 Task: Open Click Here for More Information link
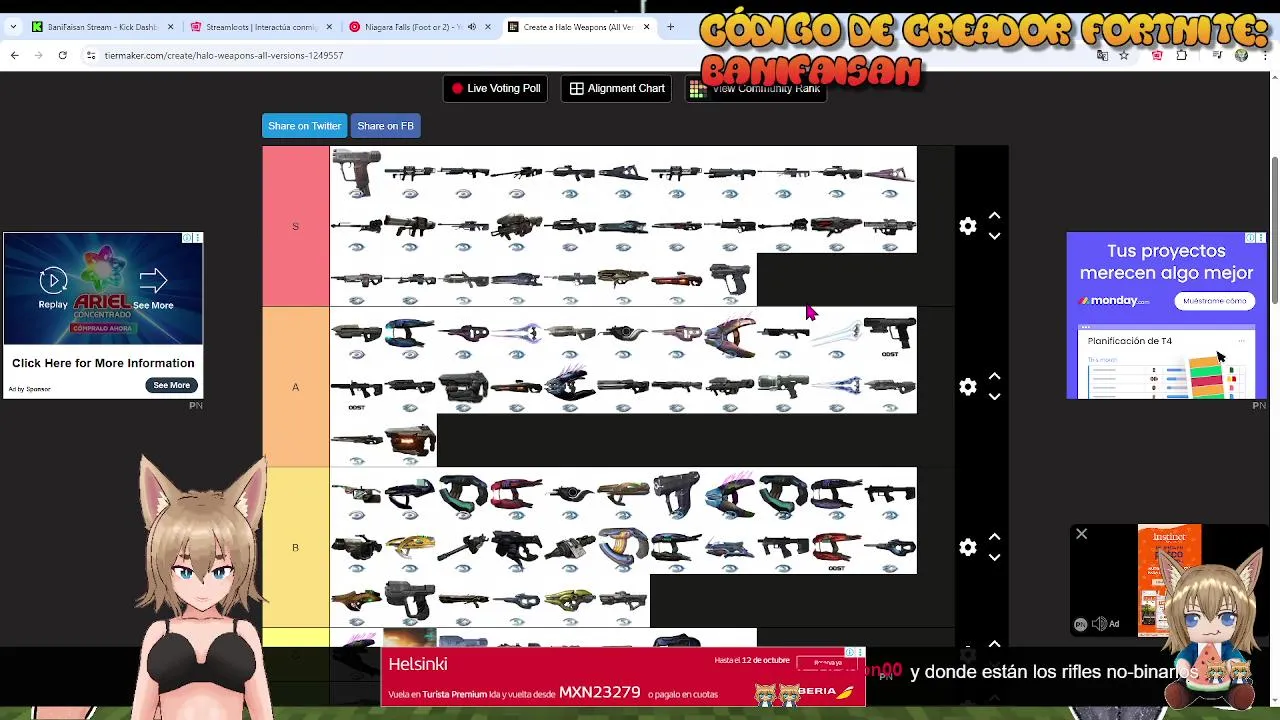click(103, 363)
